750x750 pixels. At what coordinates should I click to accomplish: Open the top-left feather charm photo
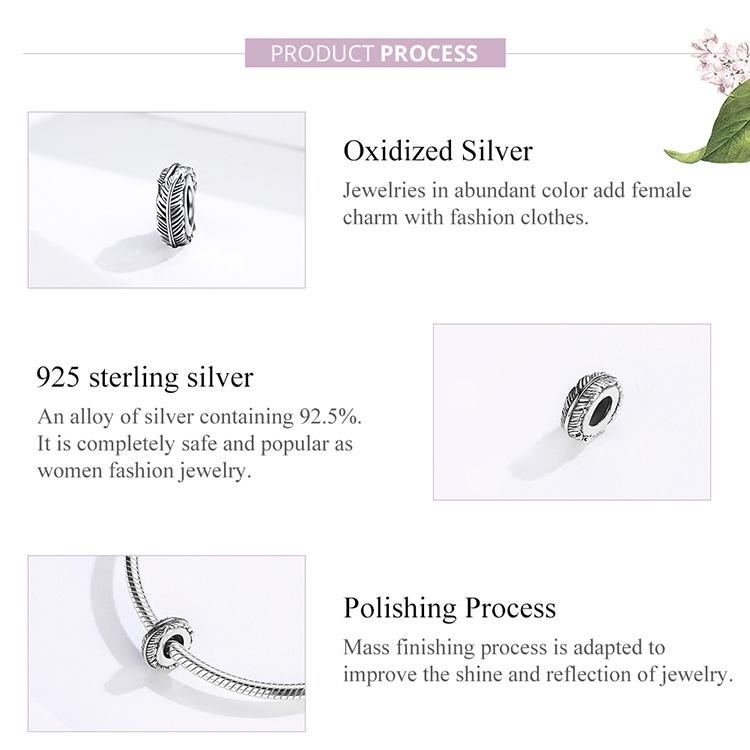(165, 200)
